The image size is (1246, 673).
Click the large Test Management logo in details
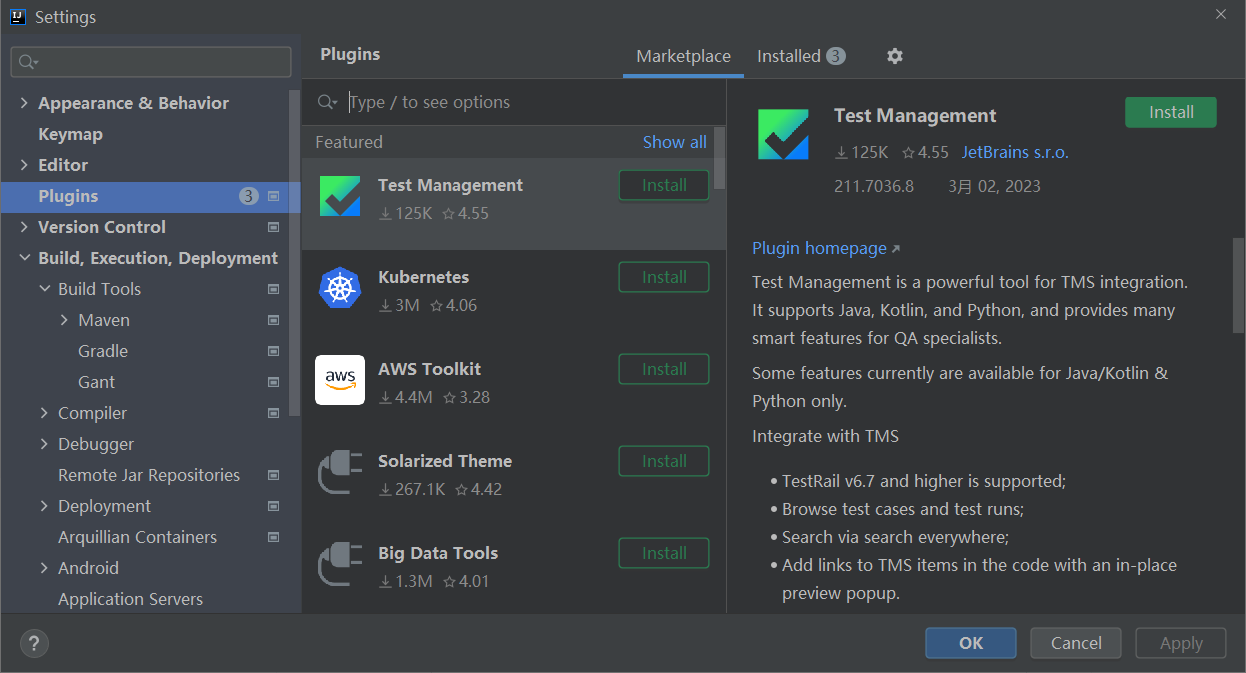pos(783,134)
